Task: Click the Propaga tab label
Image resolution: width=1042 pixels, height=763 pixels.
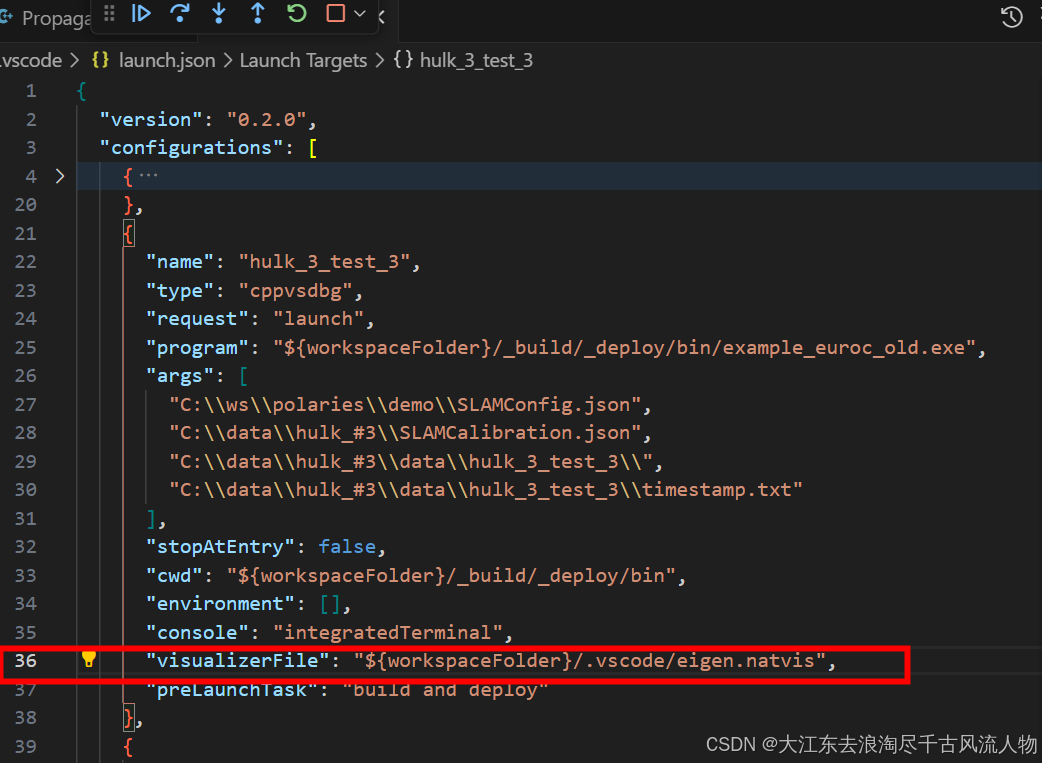Action: point(56,19)
